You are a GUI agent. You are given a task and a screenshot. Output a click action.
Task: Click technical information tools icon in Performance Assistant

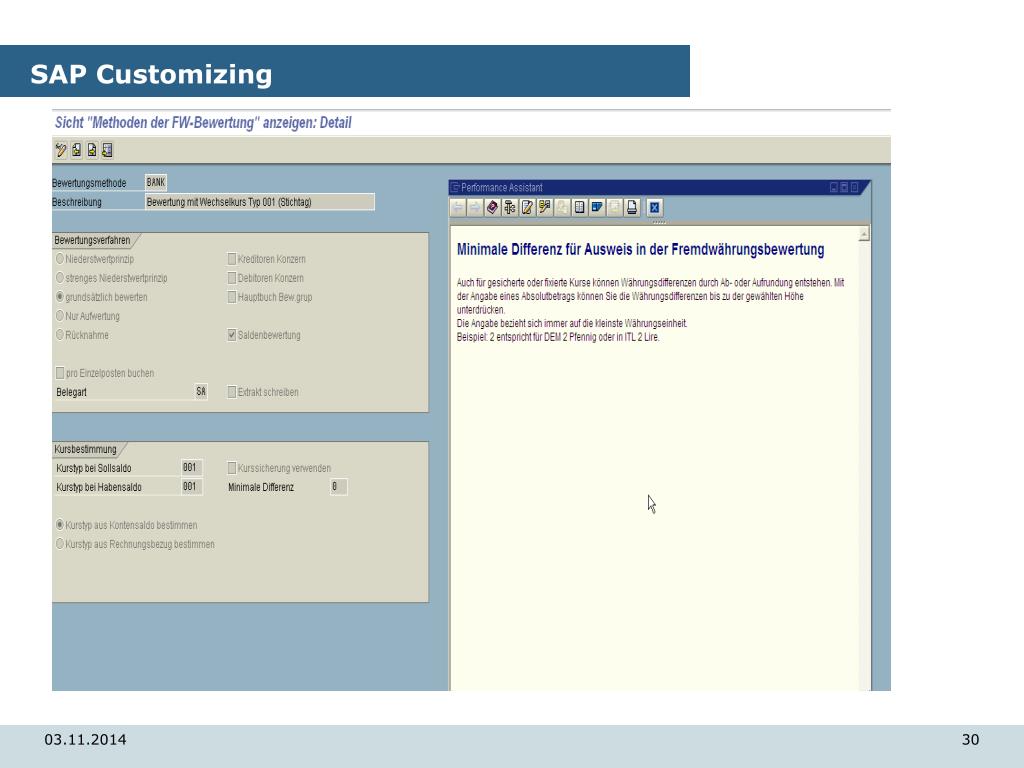click(x=509, y=208)
